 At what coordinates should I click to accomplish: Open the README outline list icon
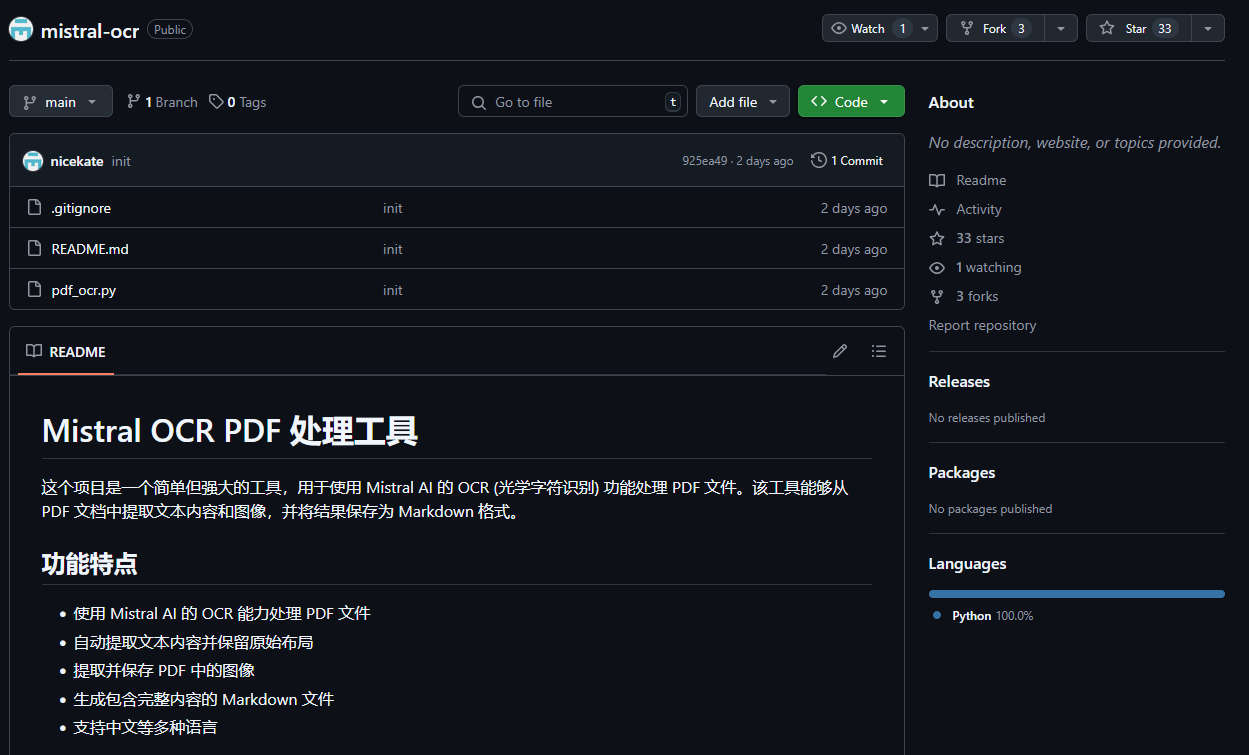pos(879,351)
